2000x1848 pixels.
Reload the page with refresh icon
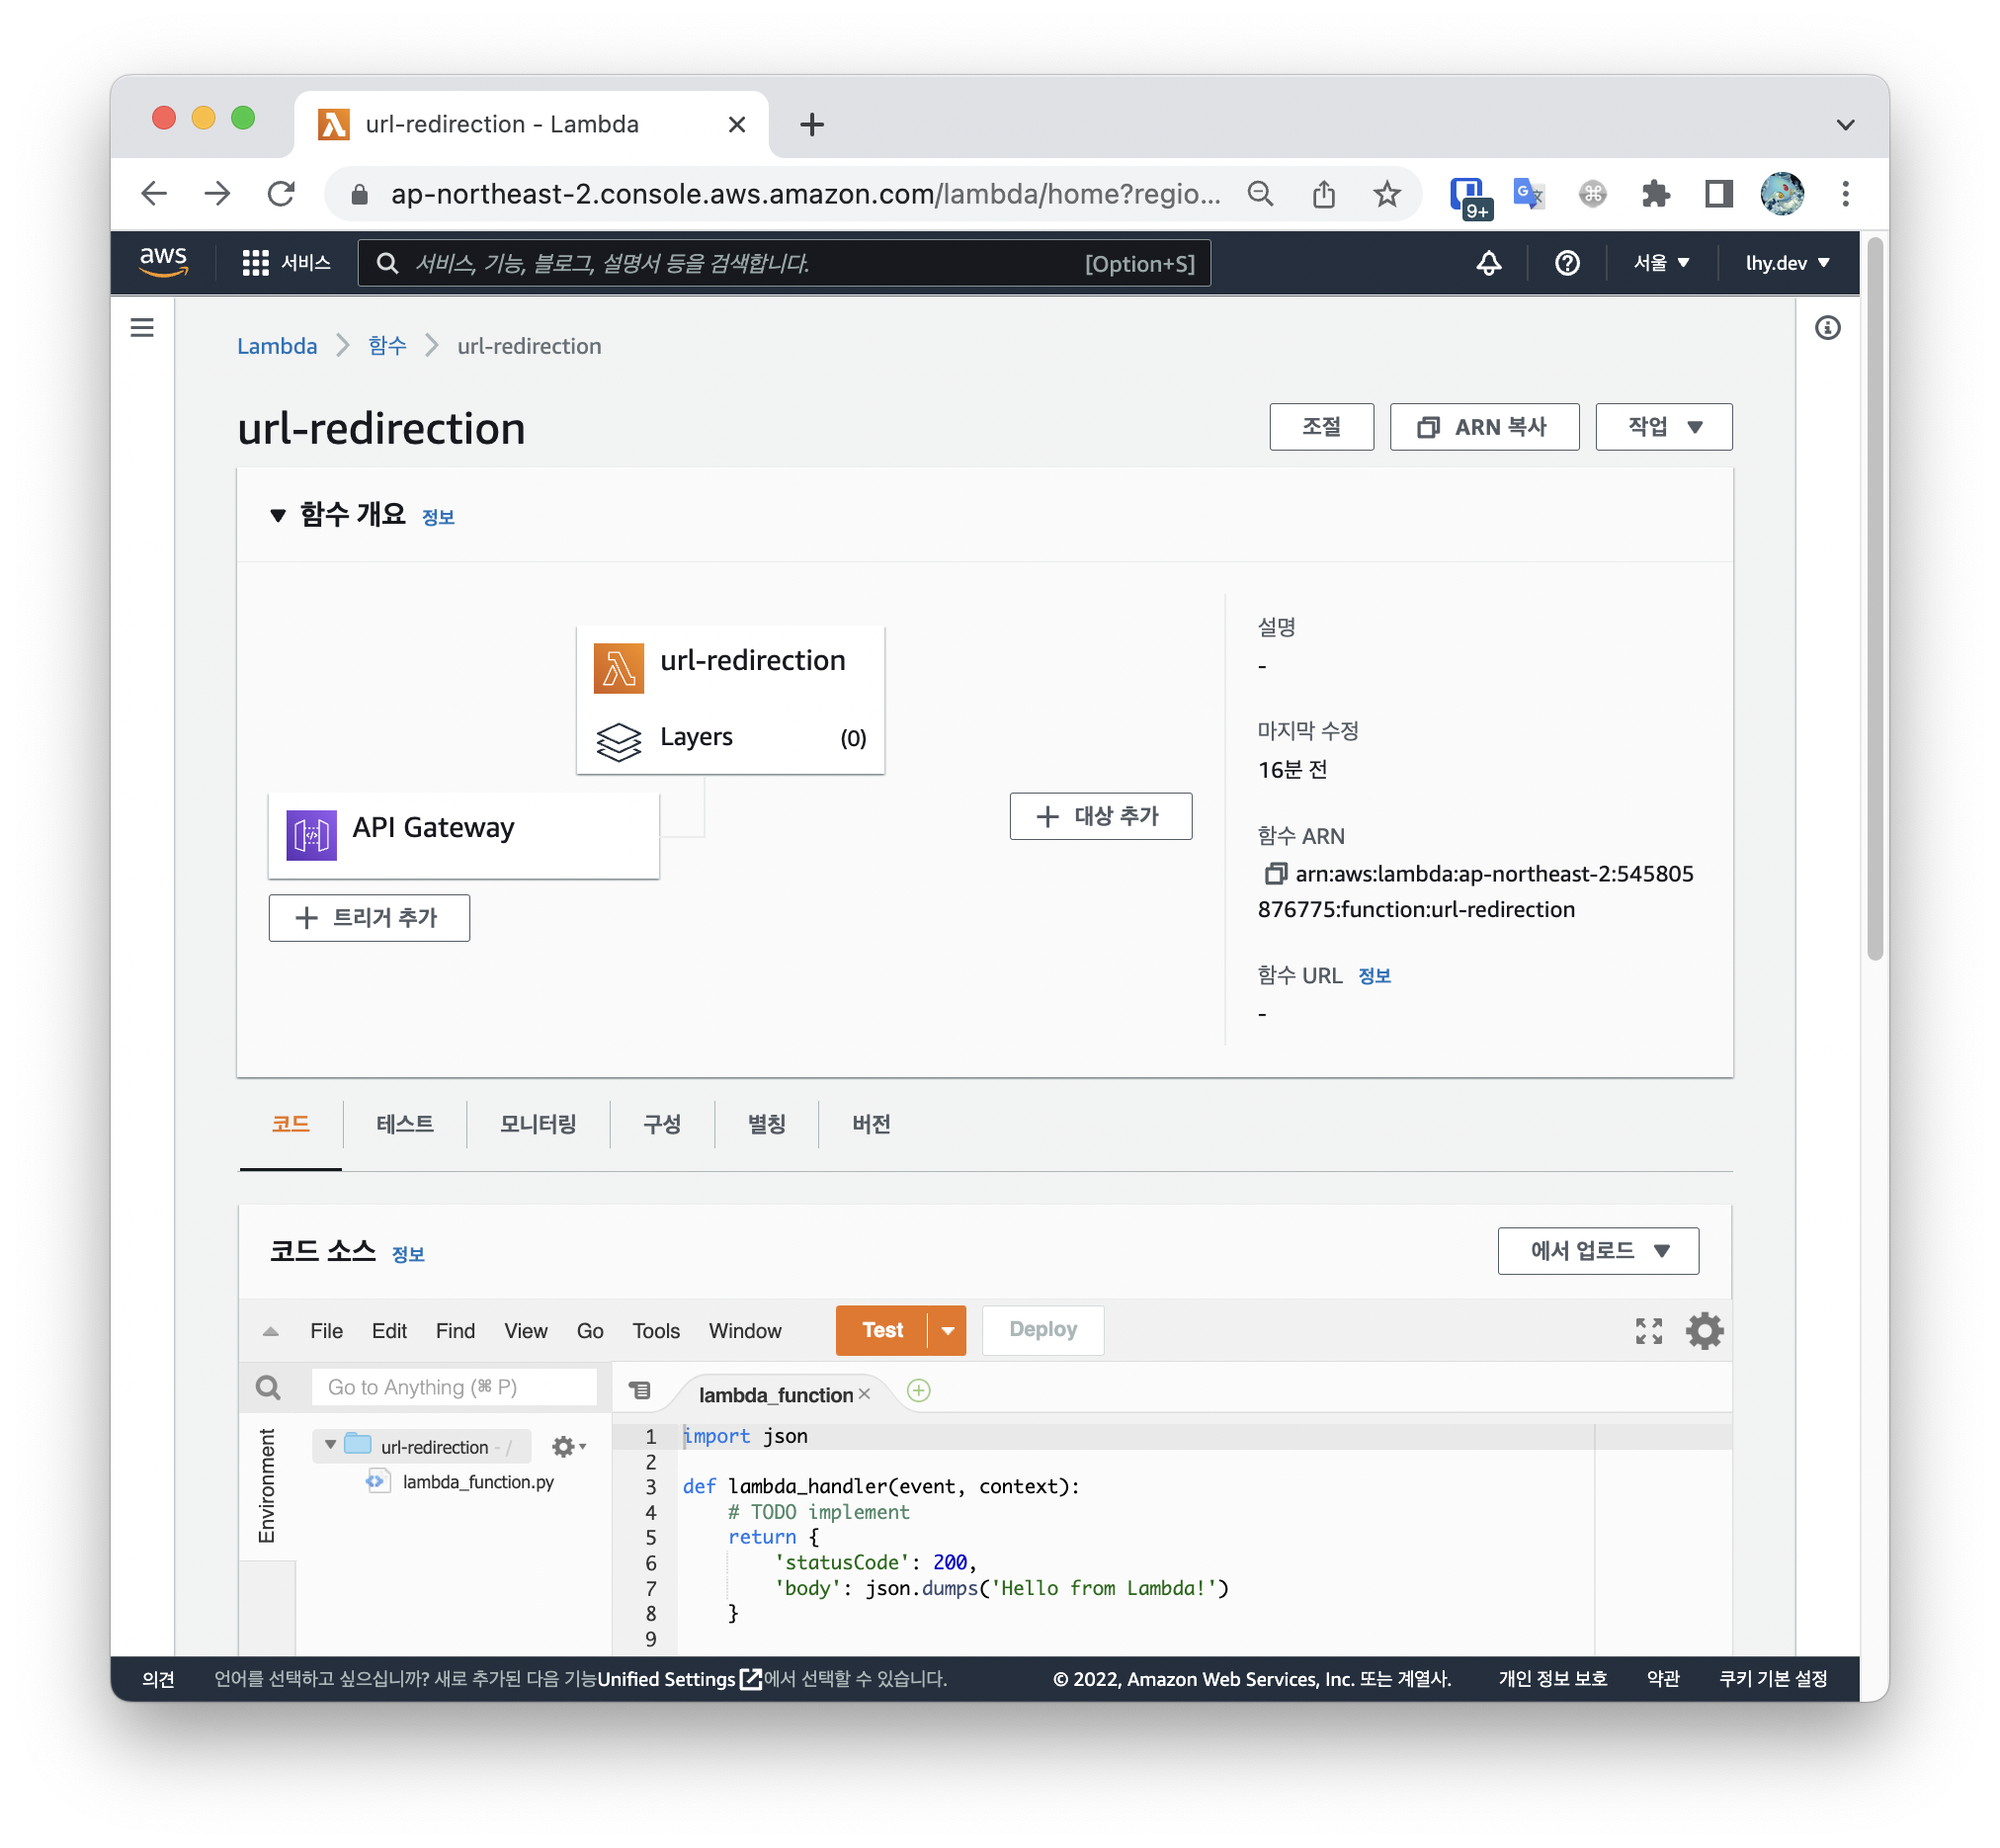tap(281, 194)
